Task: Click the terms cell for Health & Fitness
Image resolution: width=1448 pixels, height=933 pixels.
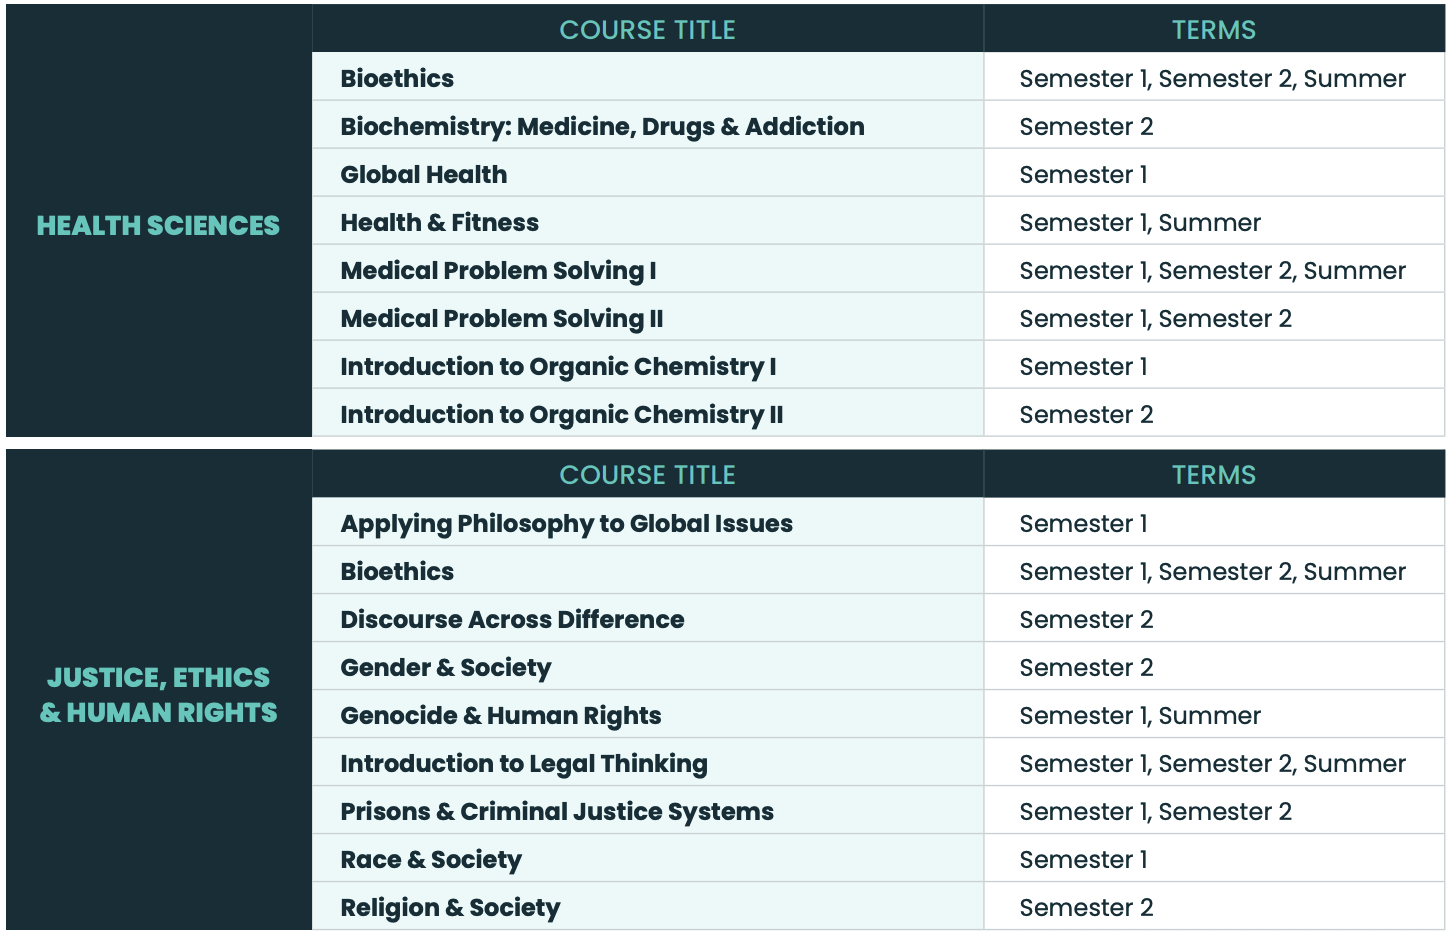Action: coord(1139,223)
